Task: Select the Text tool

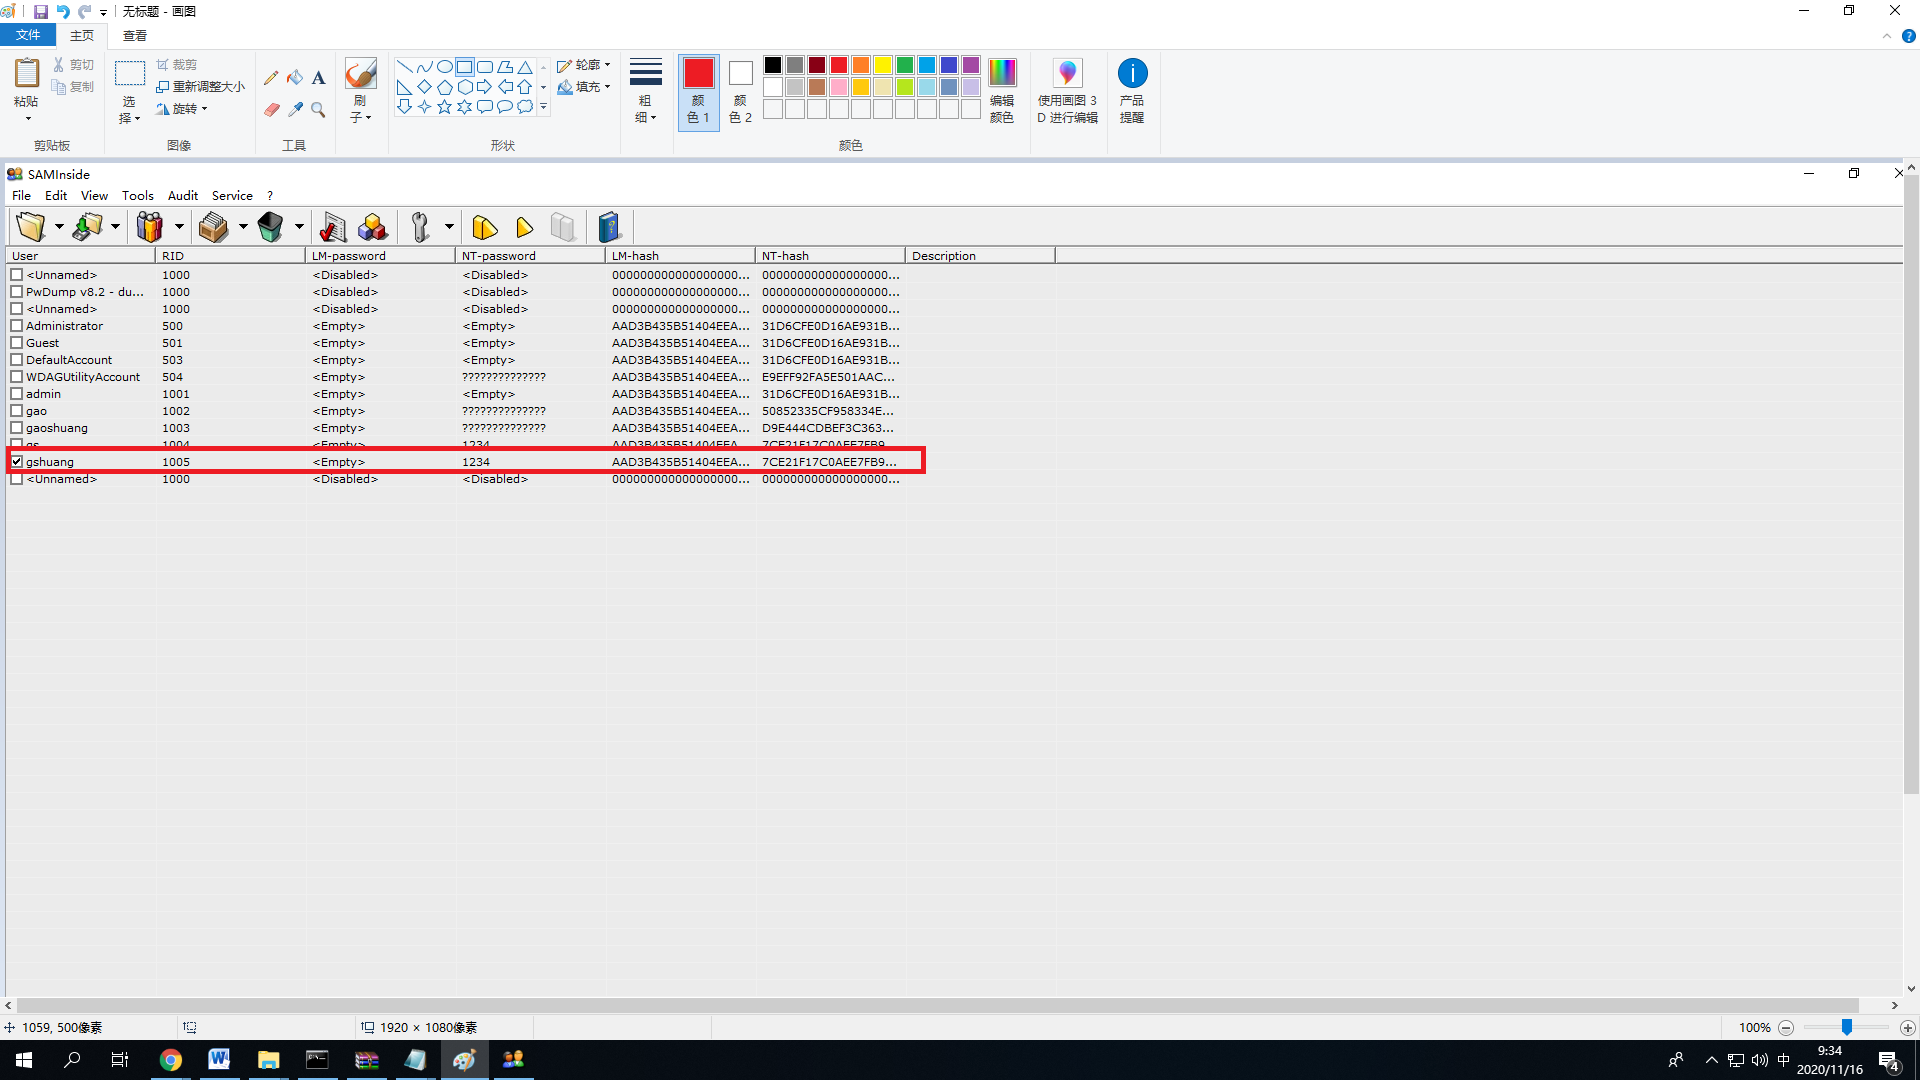Action: pos(318,78)
